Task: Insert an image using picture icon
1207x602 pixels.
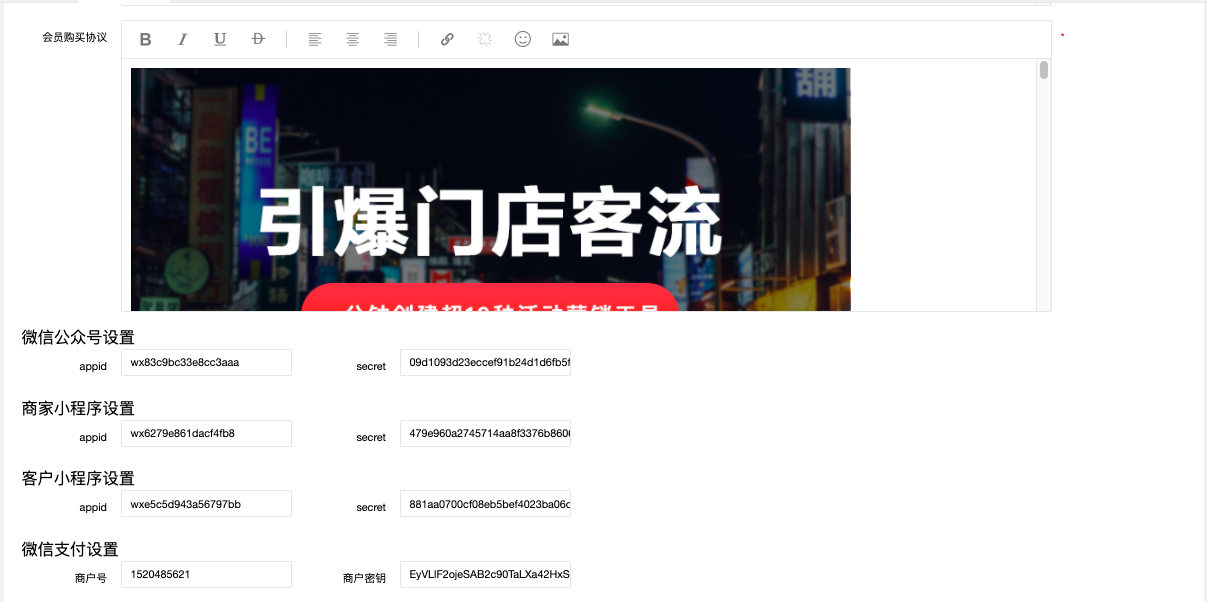Action: (560, 40)
